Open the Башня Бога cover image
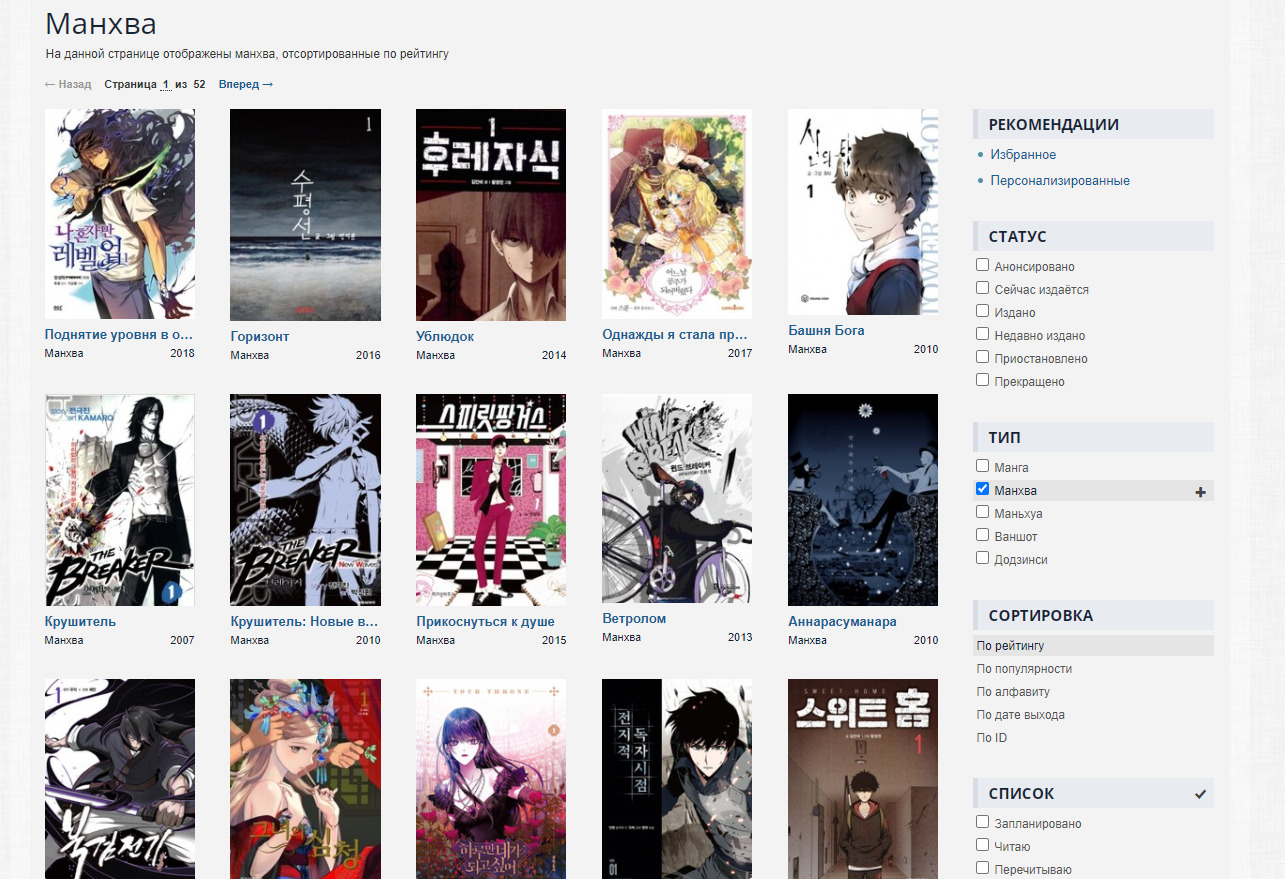The image size is (1285, 879). (862, 212)
